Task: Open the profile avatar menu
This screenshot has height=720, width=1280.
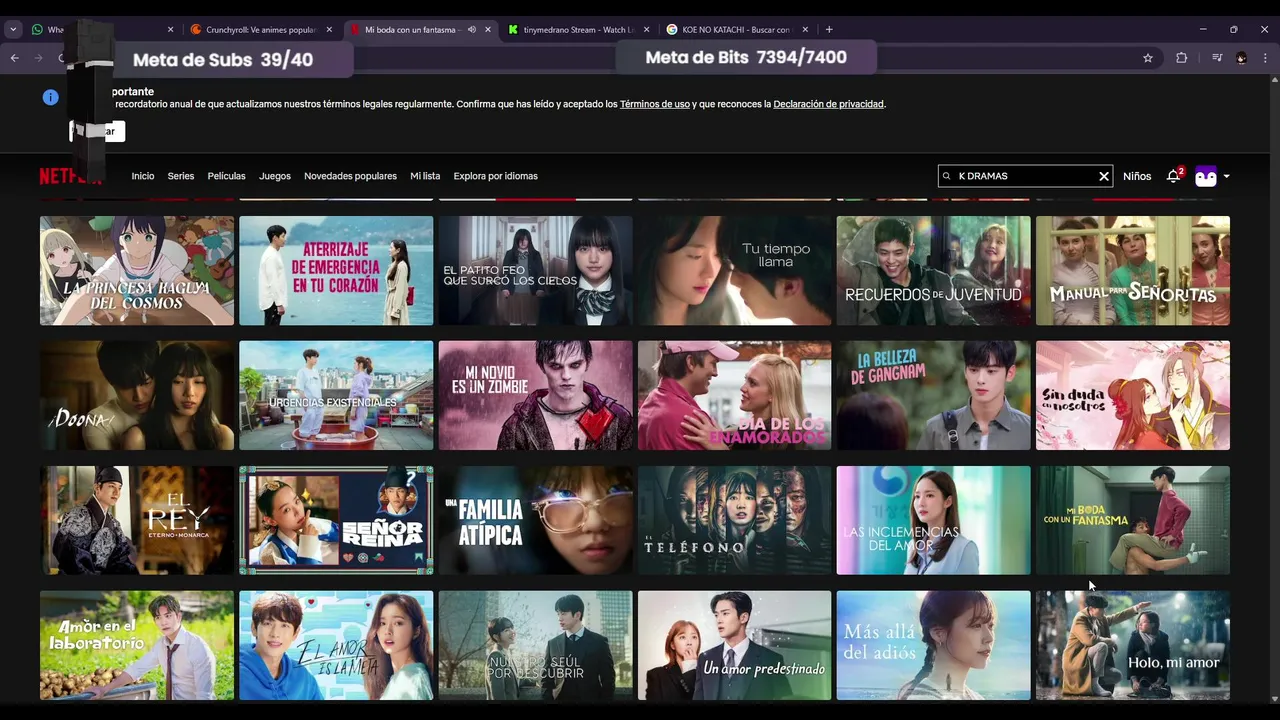Action: click(x=1206, y=176)
